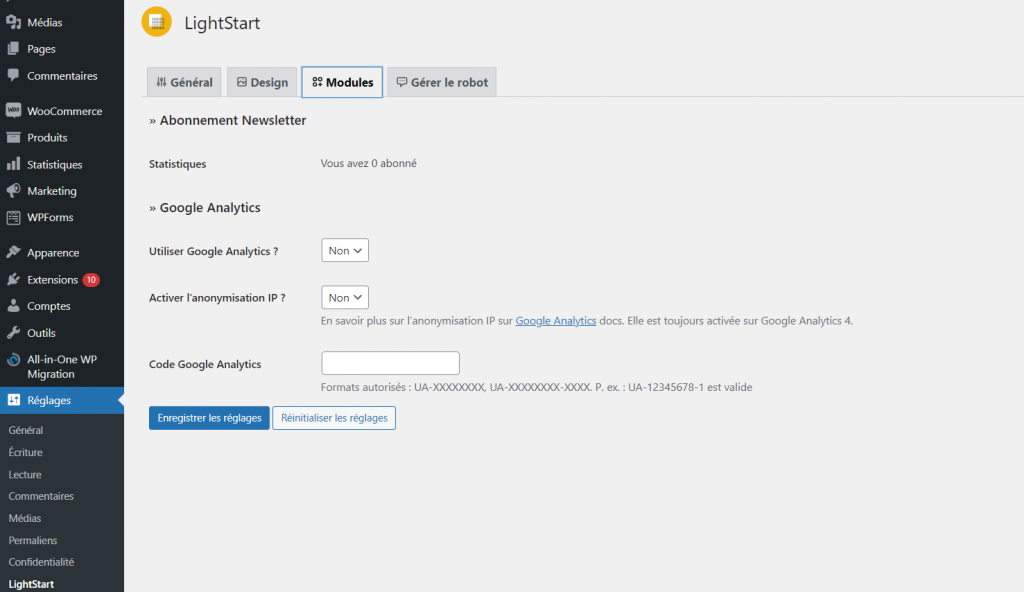Image resolution: width=1024 pixels, height=592 pixels.
Task: Open the Utiliser Google Analytics dropdown
Action: tap(345, 251)
